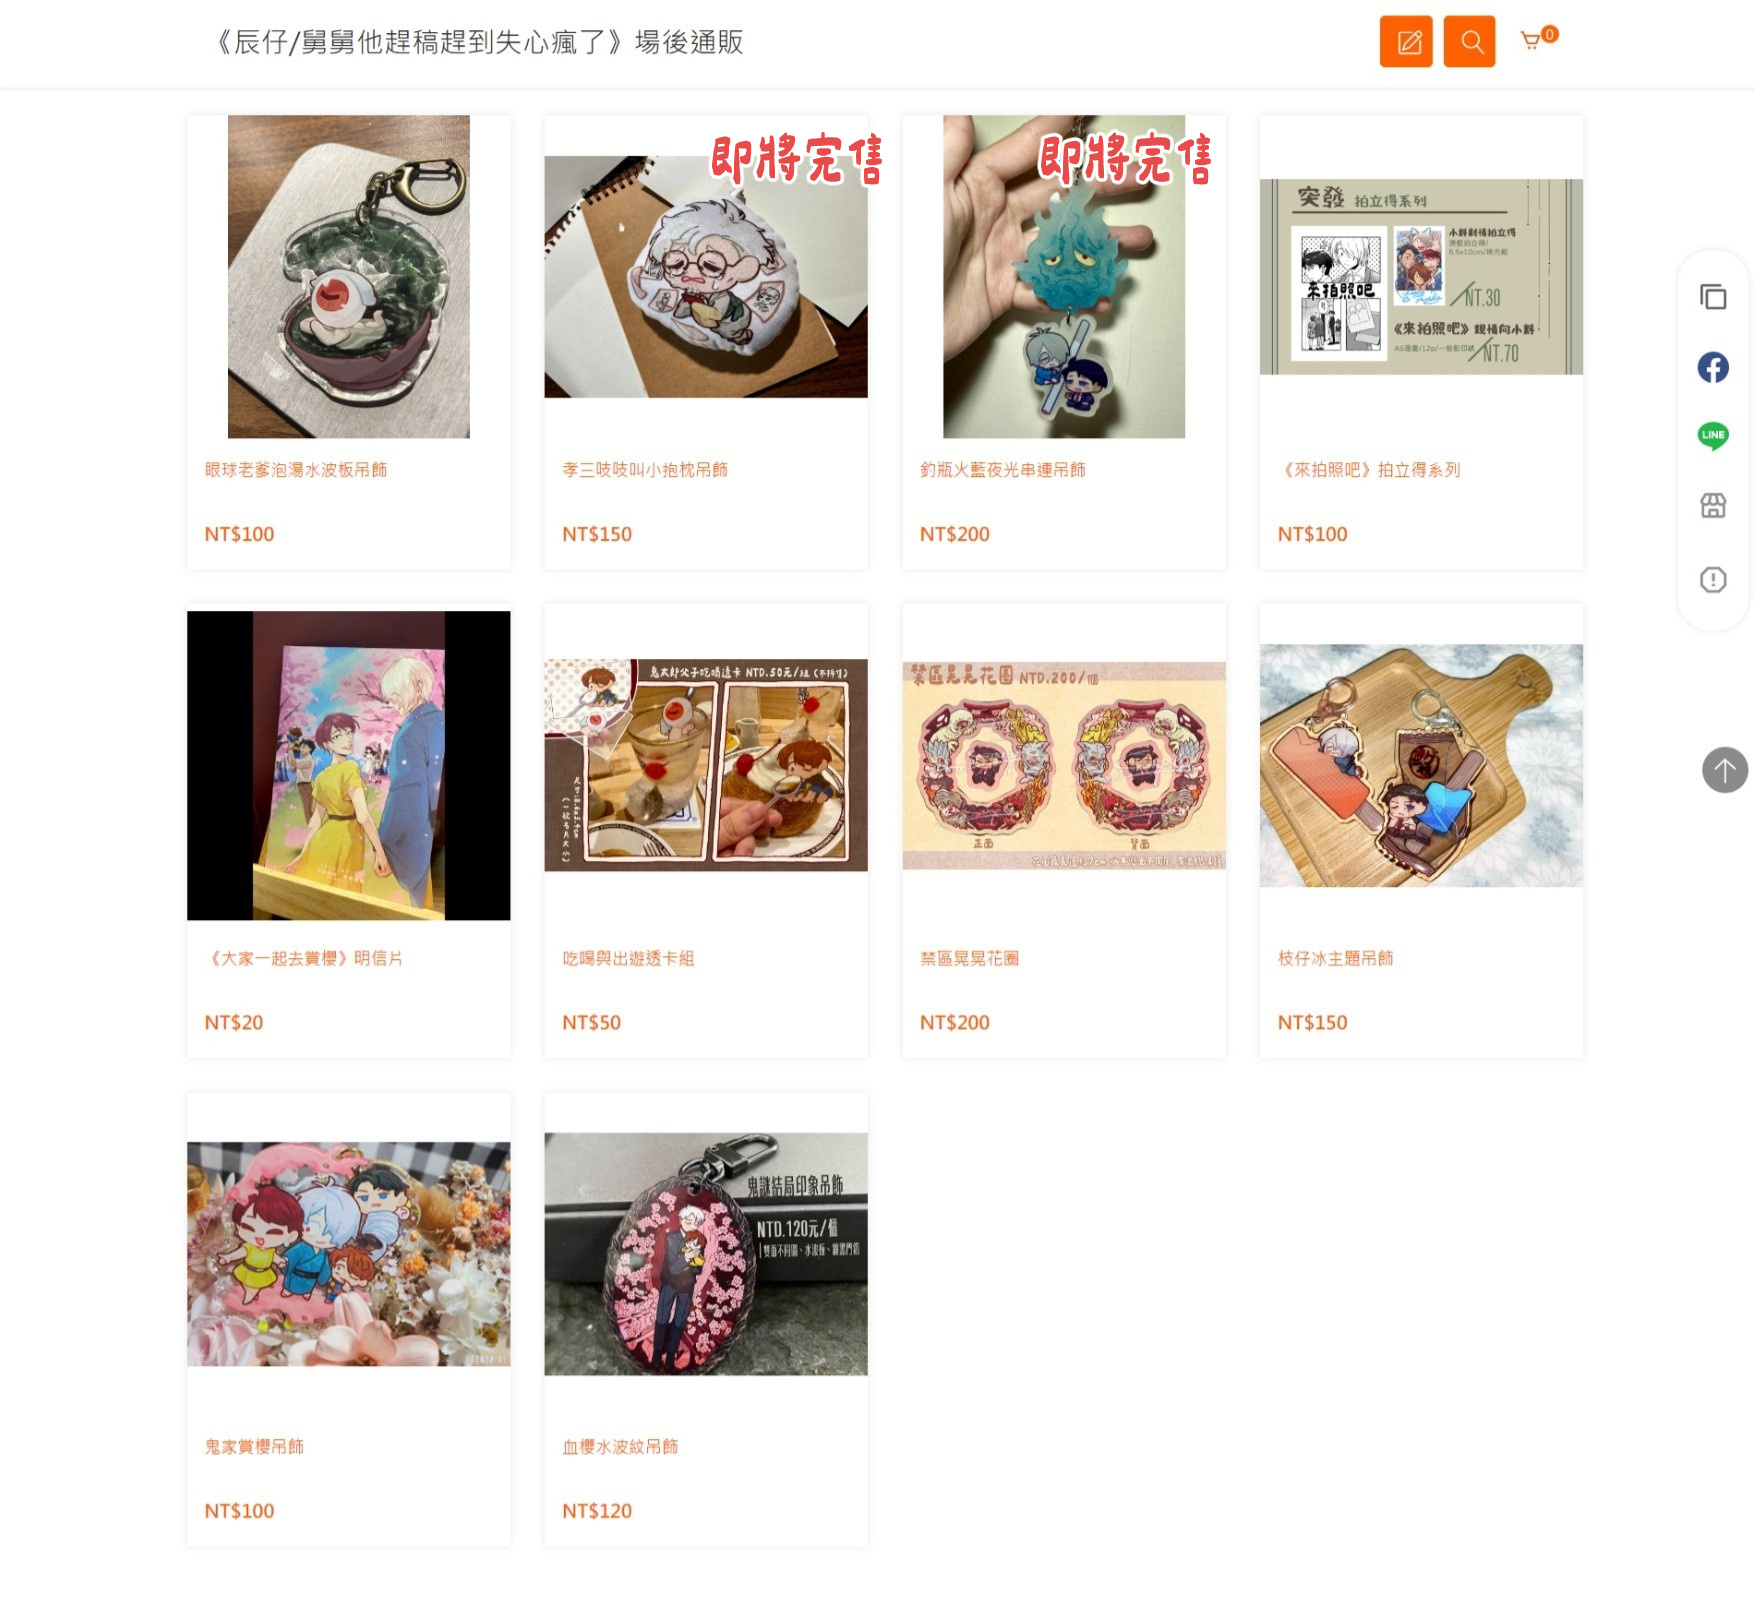Share via the green LINE icon
The height and width of the screenshot is (1604, 1754).
(x=1712, y=435)
